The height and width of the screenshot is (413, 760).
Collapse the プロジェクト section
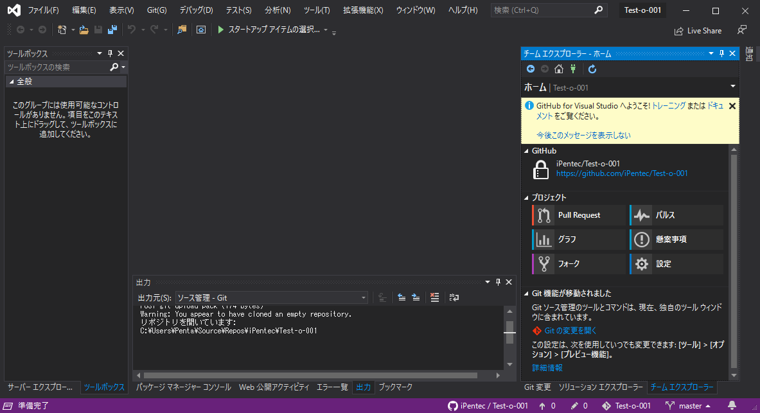click(526, 198)
